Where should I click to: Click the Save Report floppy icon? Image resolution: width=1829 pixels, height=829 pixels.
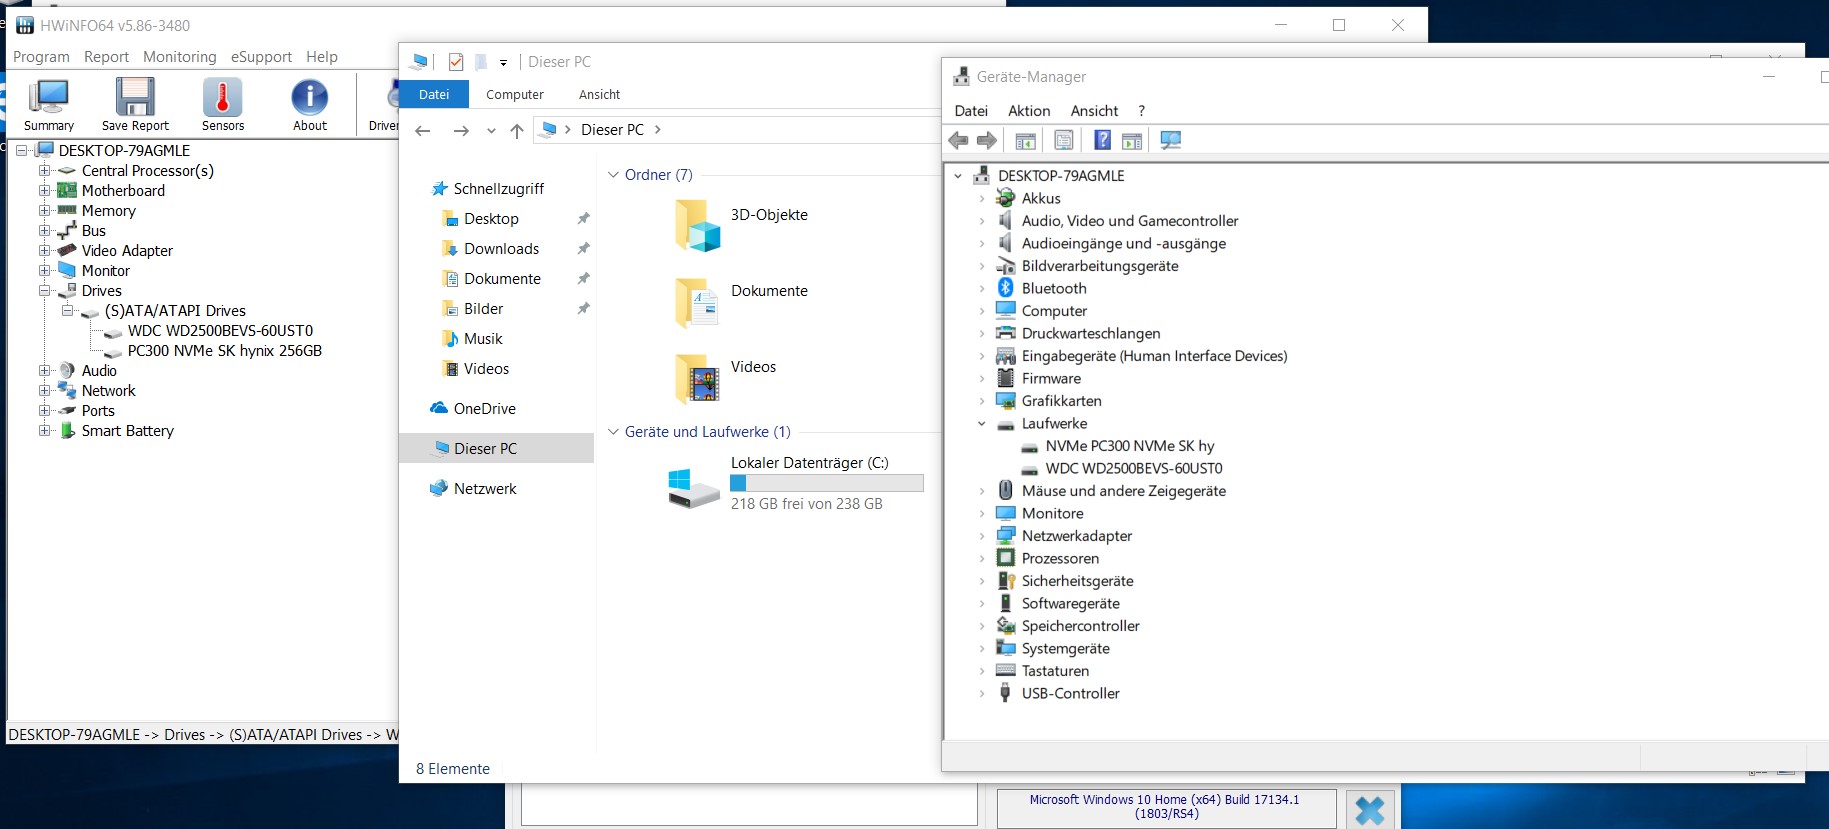coord(135,104)
